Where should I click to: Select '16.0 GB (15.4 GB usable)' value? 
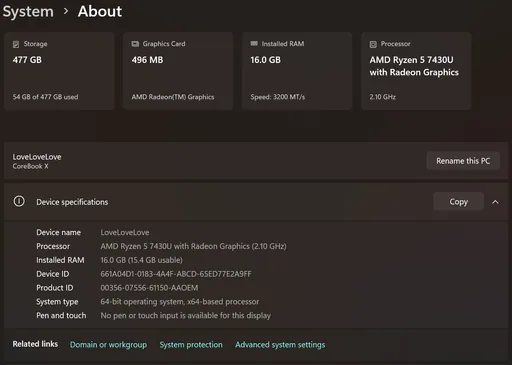click(142, 260)
